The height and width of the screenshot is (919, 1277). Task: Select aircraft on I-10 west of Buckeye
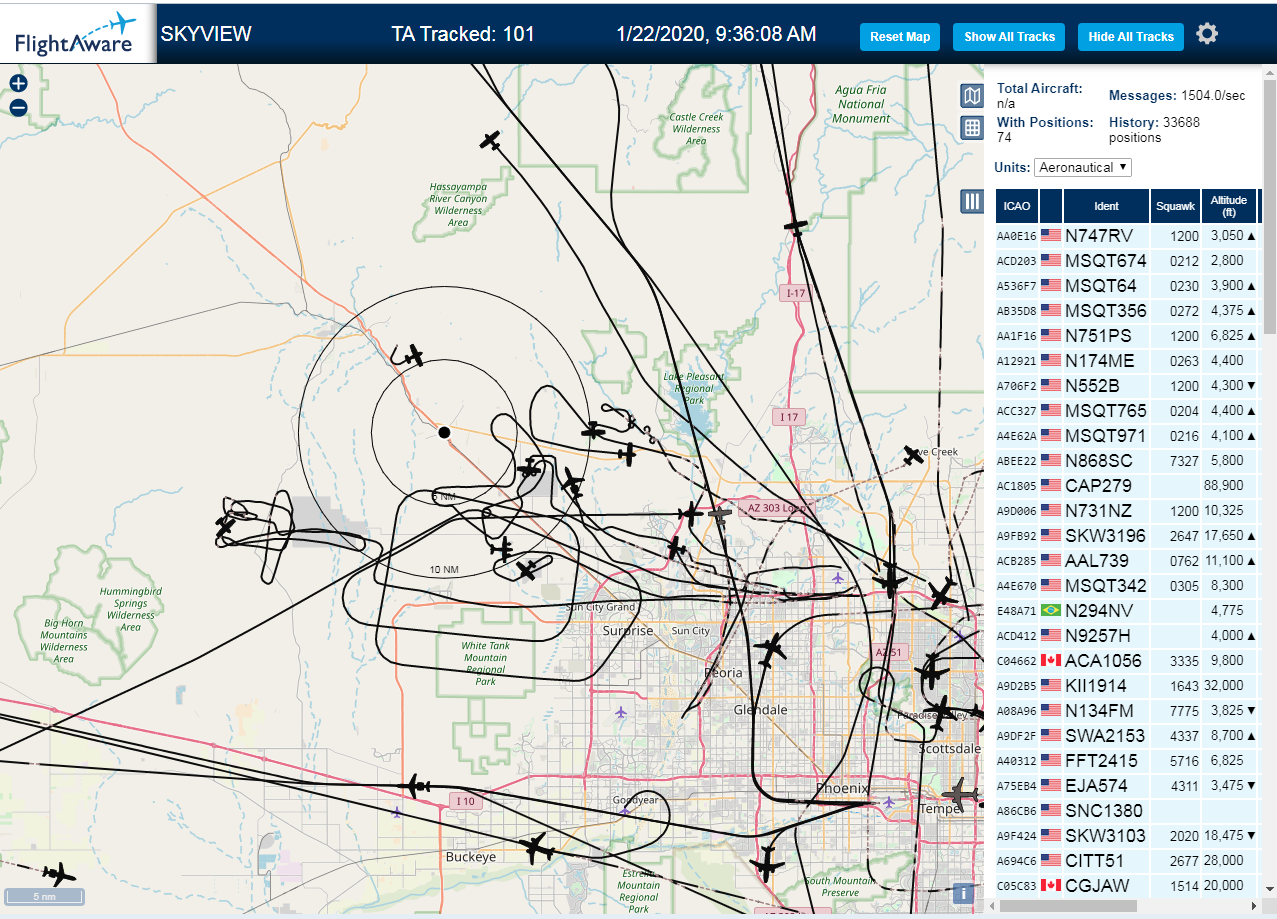[x=415, y=786]
